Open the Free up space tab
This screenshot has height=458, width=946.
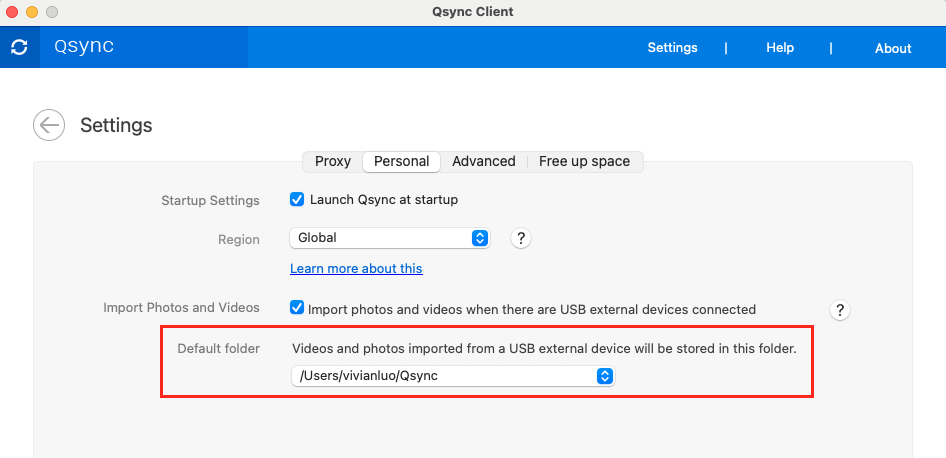[x=584, y=161]
